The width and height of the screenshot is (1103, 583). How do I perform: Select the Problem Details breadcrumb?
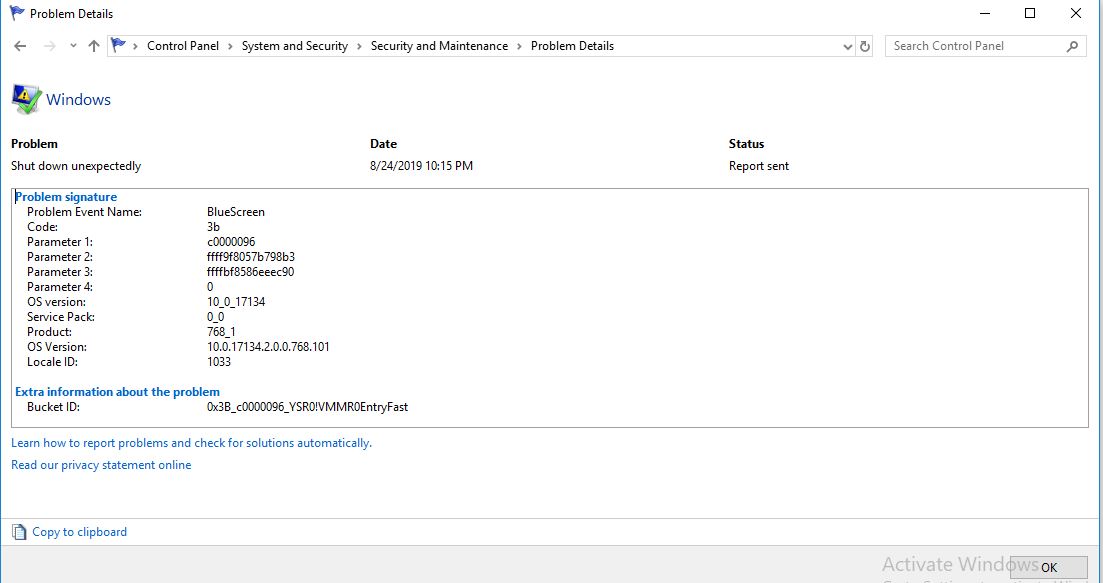coord(572,46)
